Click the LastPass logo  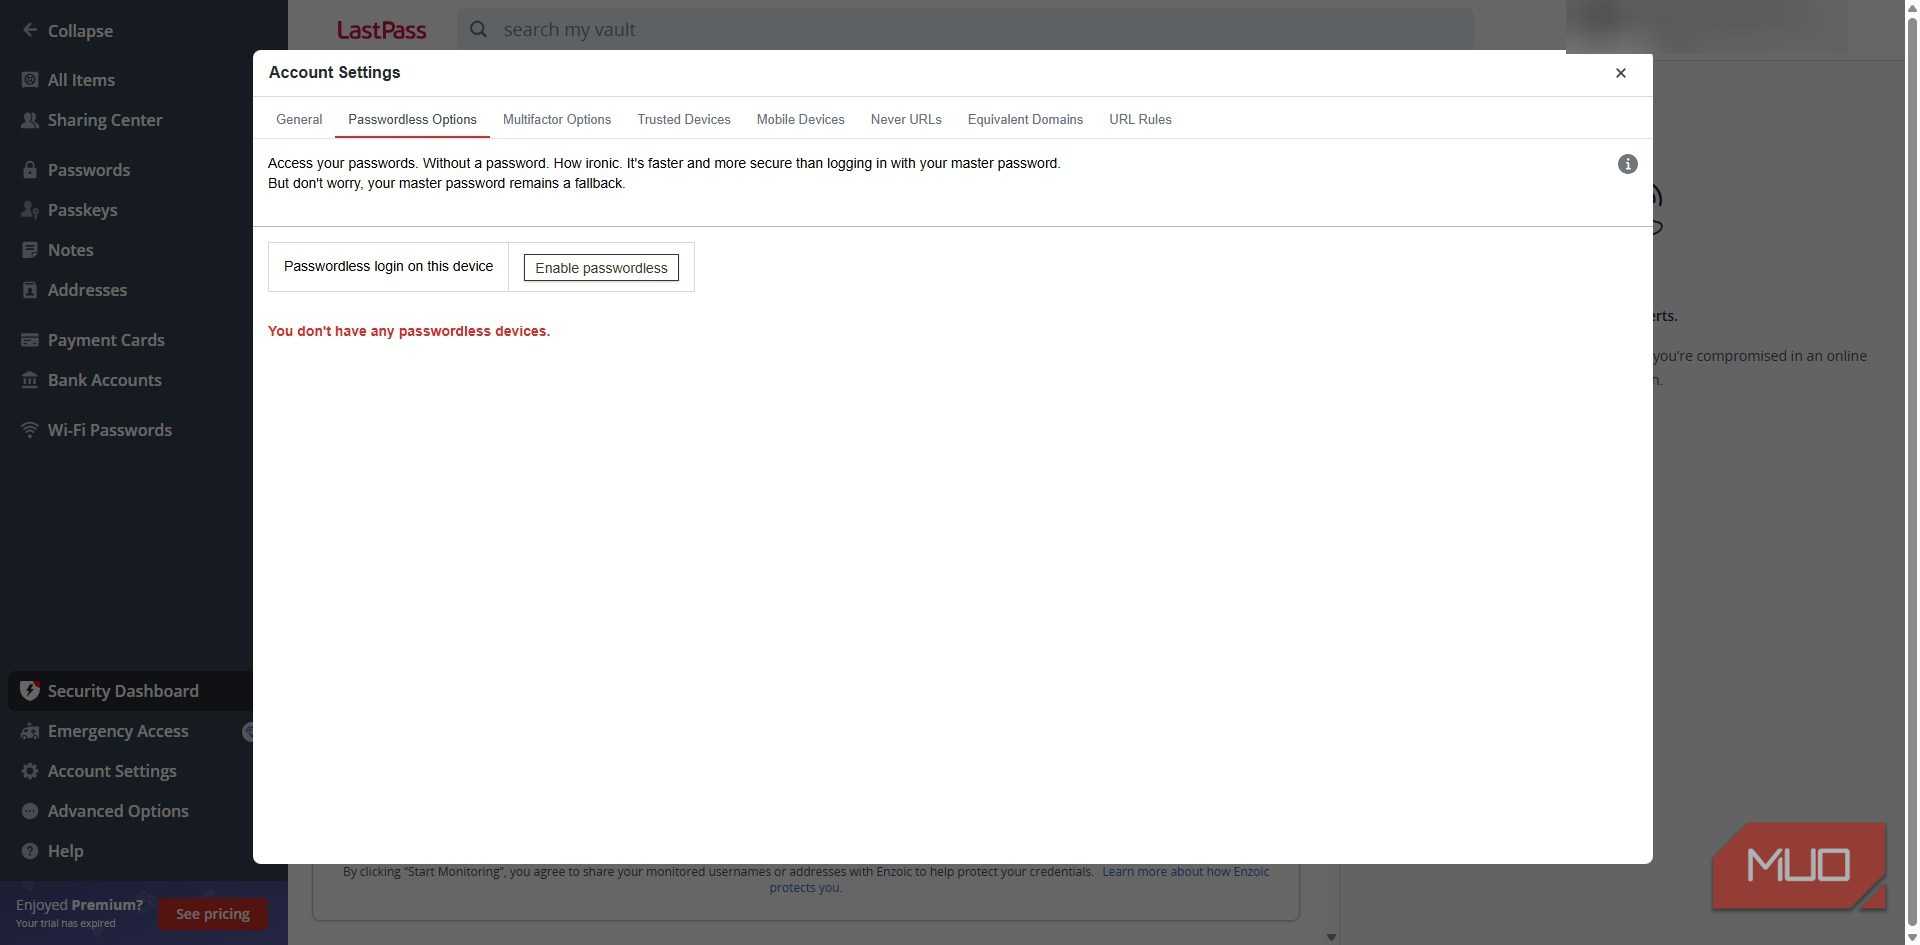coord(381,30)
